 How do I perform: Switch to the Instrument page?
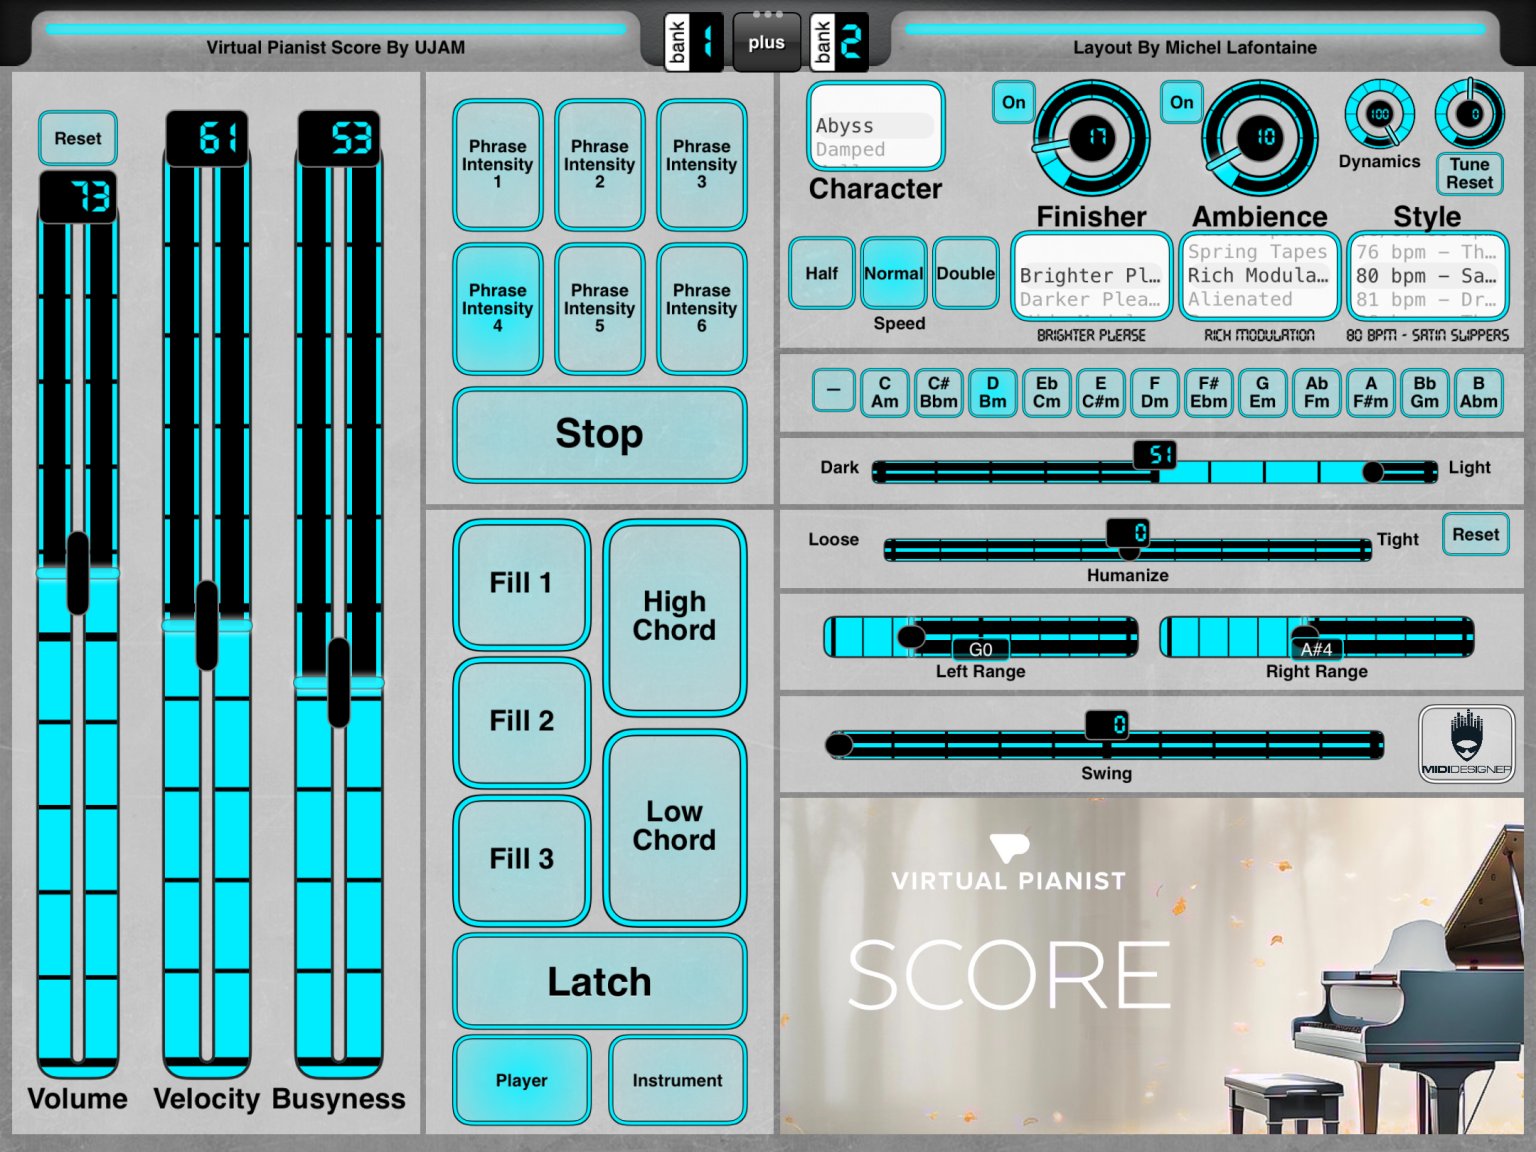pyautogui.click(x=678, y=1080)
